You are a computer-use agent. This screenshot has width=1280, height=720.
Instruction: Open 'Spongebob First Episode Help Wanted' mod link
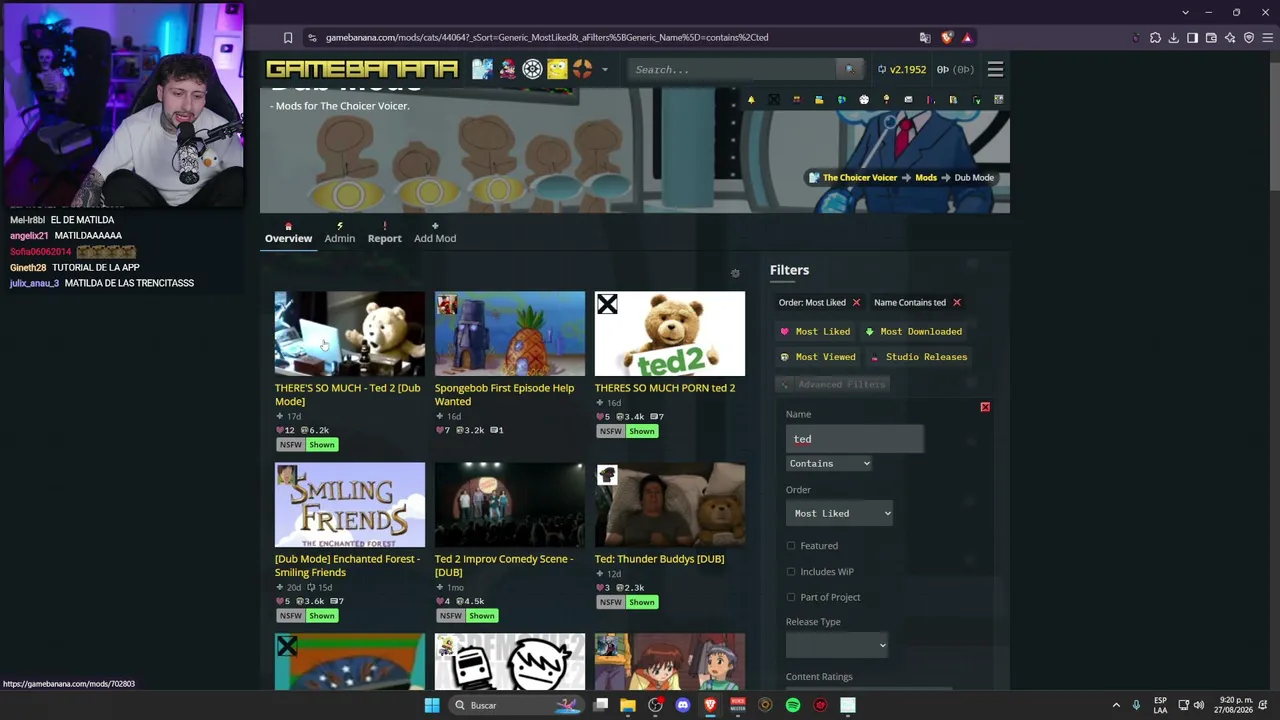tap(504, 395)
